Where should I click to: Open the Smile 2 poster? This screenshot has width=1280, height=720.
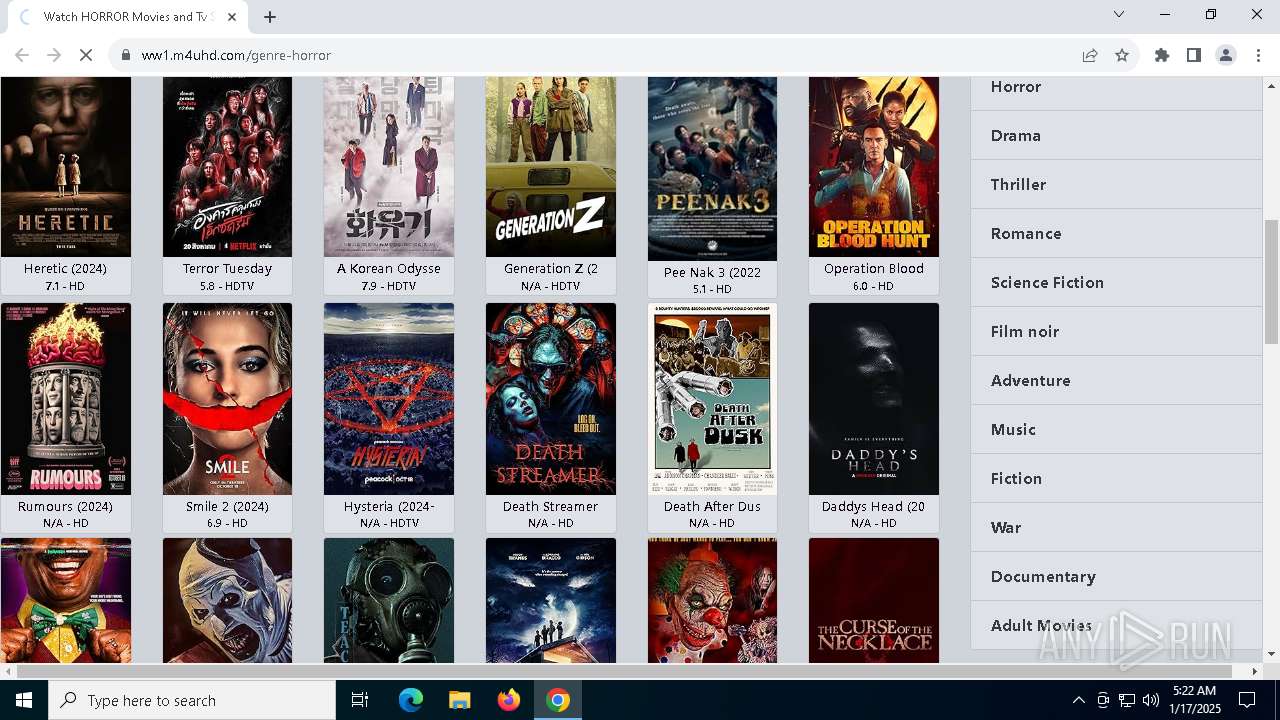pos(227,399)
